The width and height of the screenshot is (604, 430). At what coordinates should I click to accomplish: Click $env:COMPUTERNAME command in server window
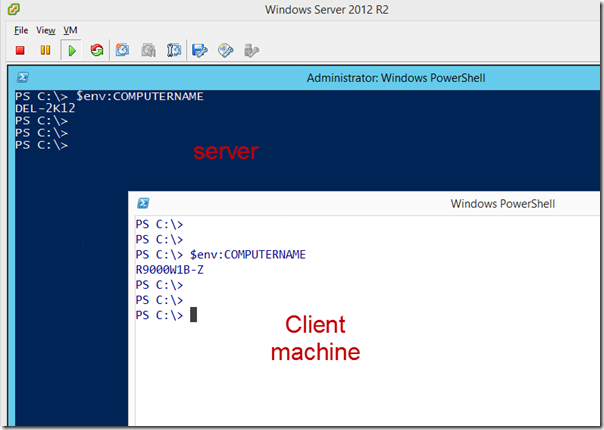click(139, 96)
